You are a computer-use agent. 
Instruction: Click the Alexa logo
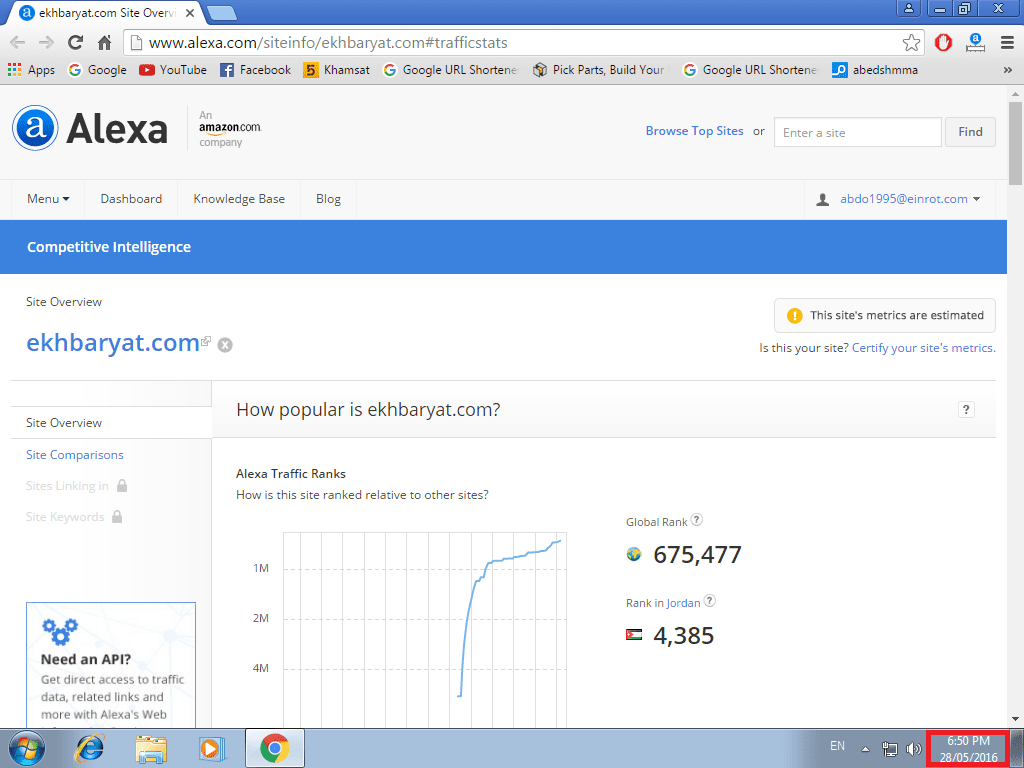click(x=90, y=128)
